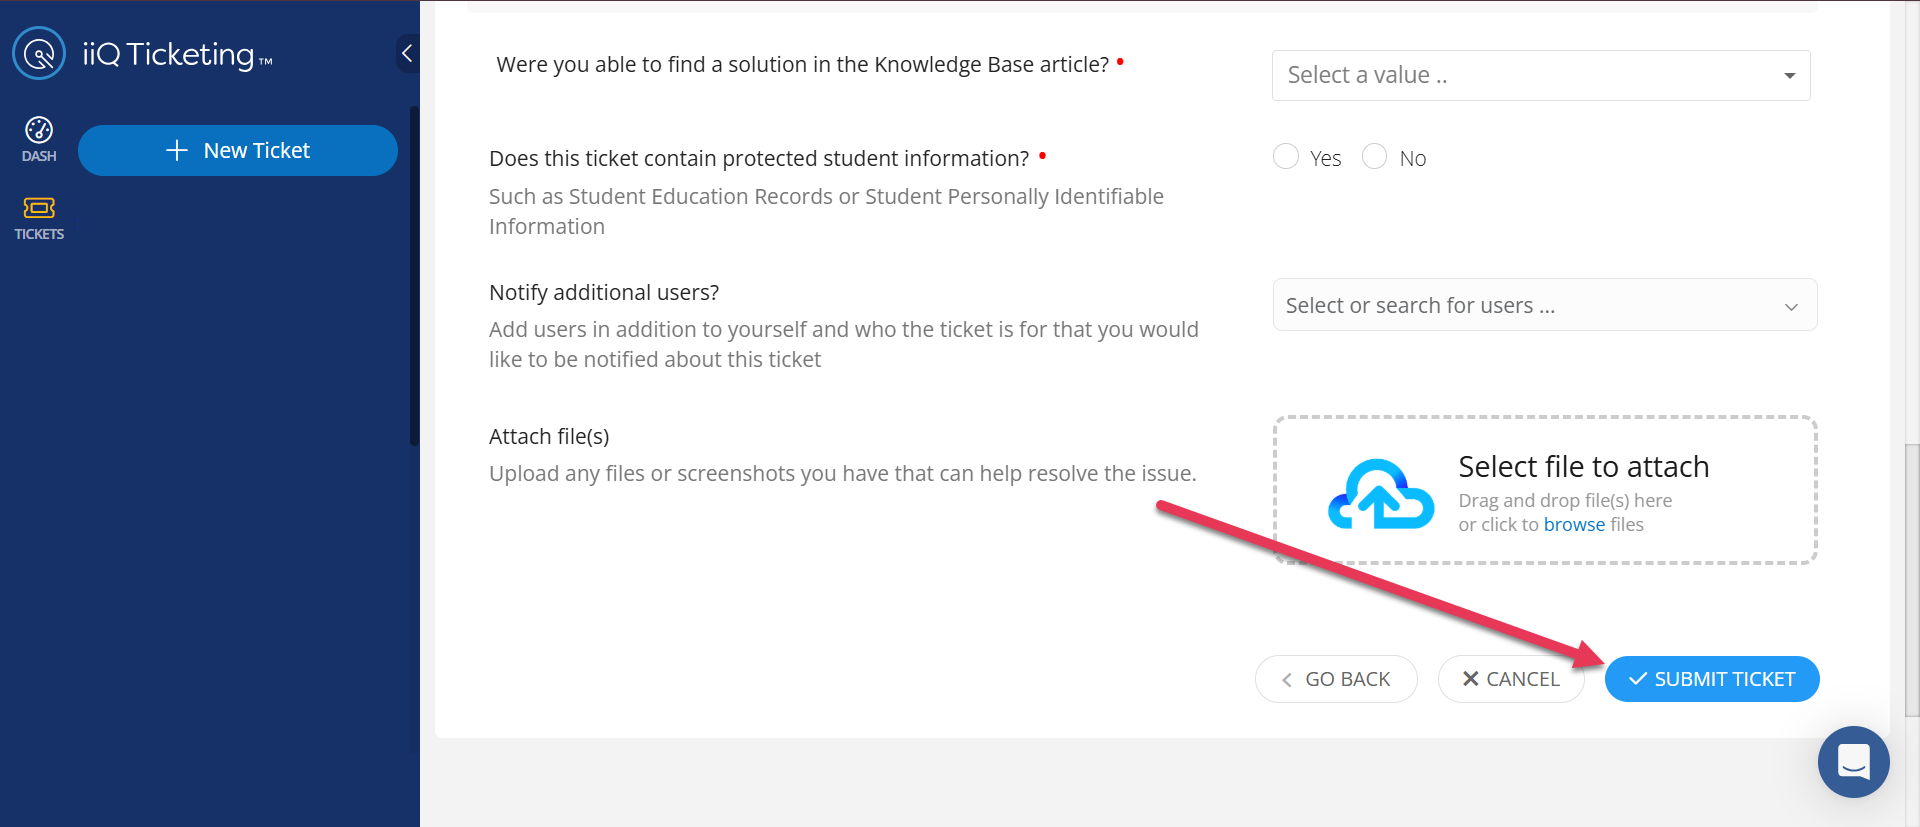Viewport: 1920px width, 827px height.
Task: Click the plus icon on New Ticket
Action: pyautogui.click(x=176, y=150)
